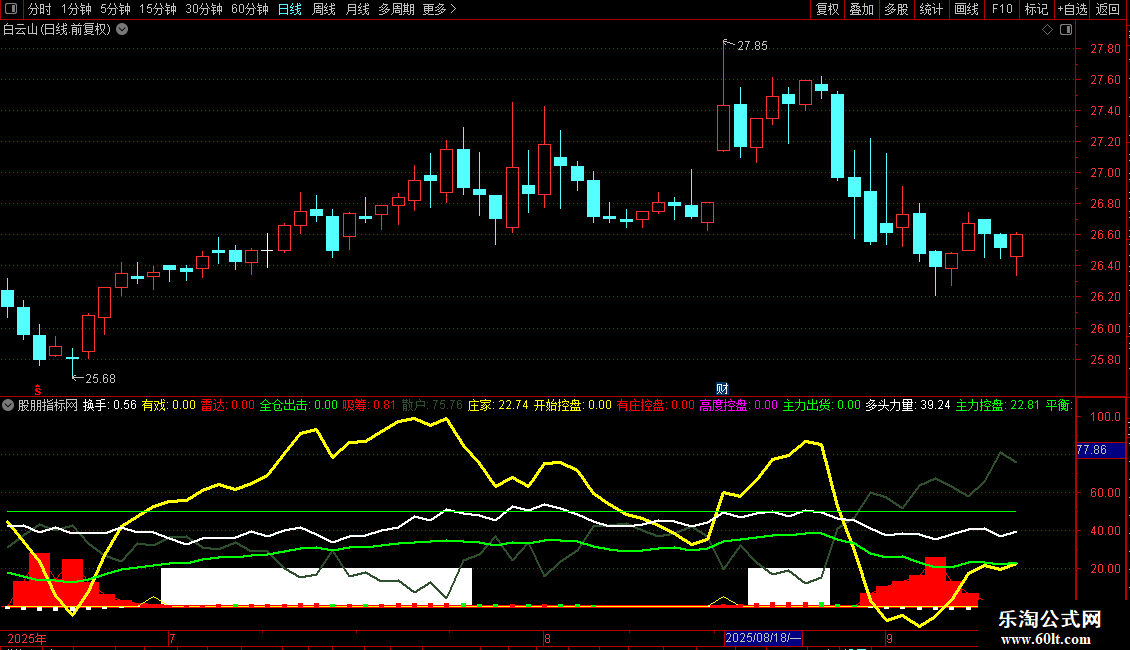Screen dimensions: 1130x650
Task: Click the diamond marker icon above chart
Action: click(x=1048, y=30)
